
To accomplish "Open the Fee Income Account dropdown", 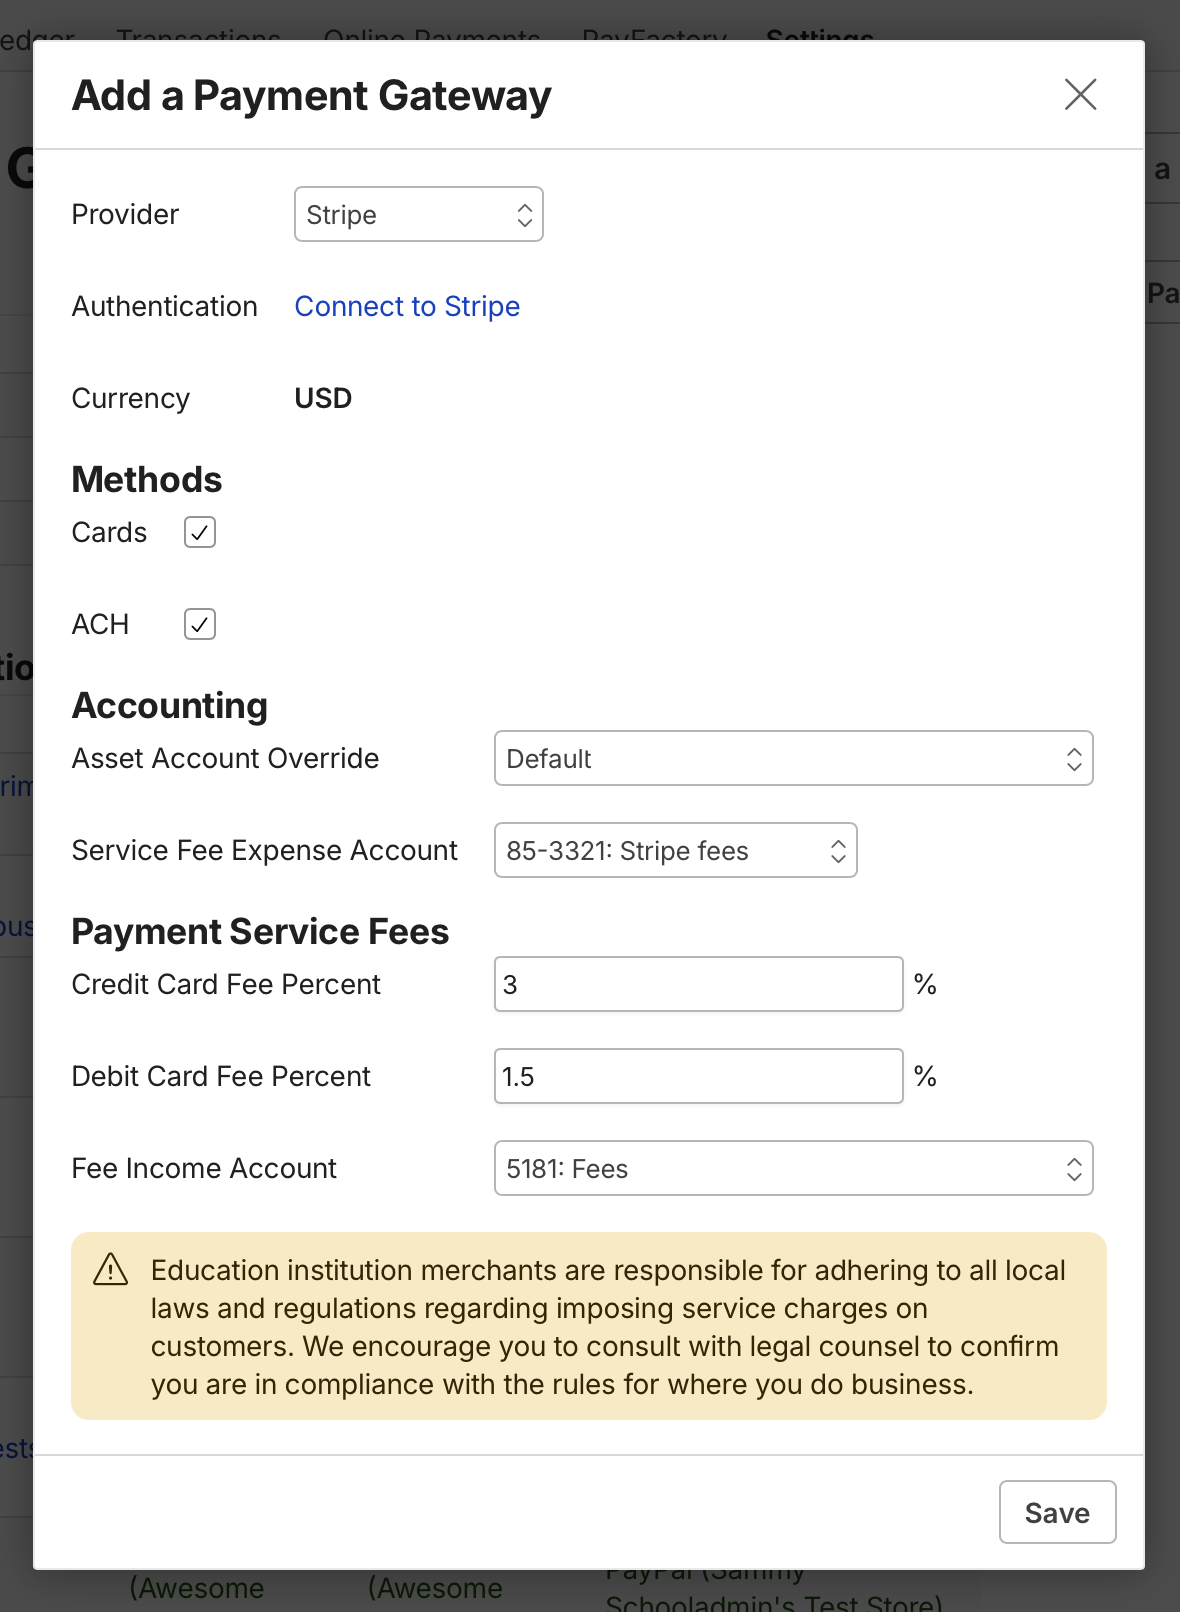I will (794, 1168).
